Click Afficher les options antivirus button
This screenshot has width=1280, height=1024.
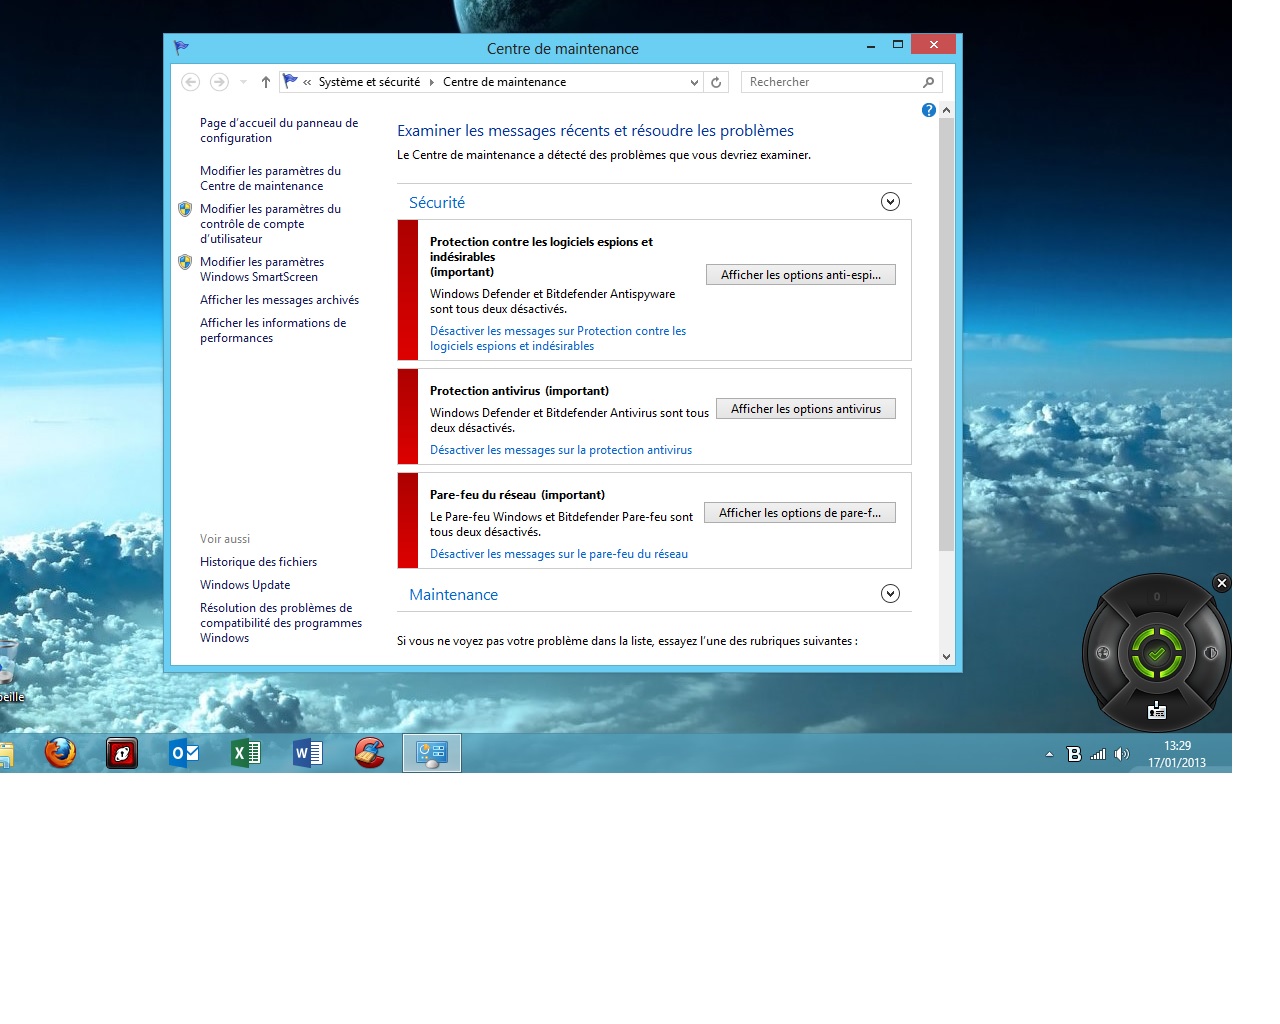point(806,409)
